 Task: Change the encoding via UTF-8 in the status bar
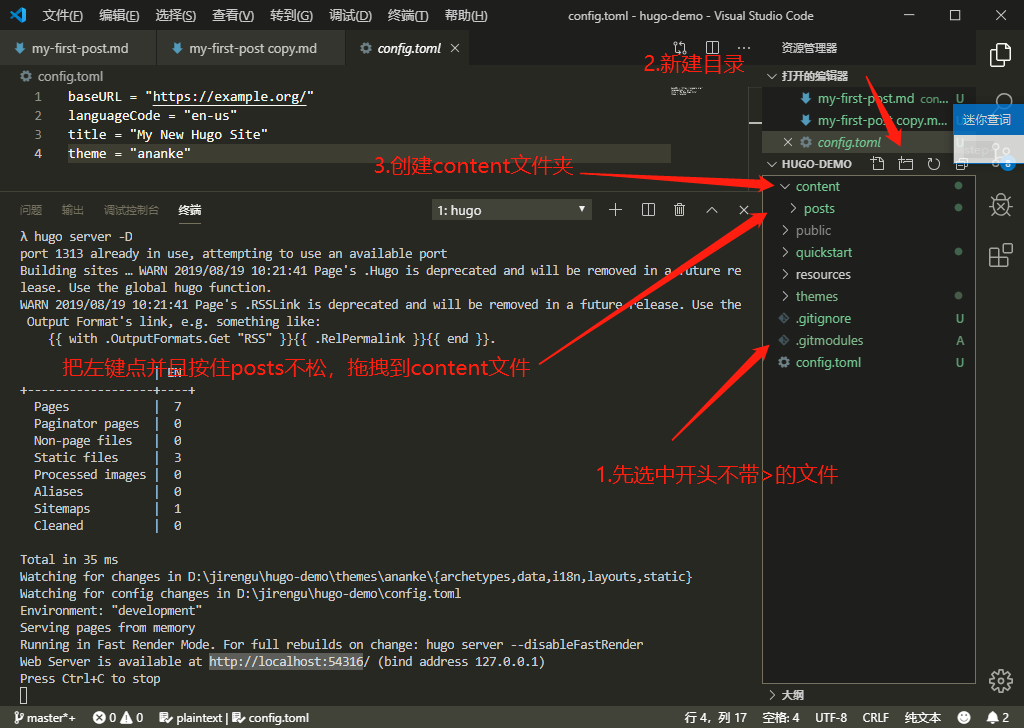pyautogui.click(x=831, y=718)
